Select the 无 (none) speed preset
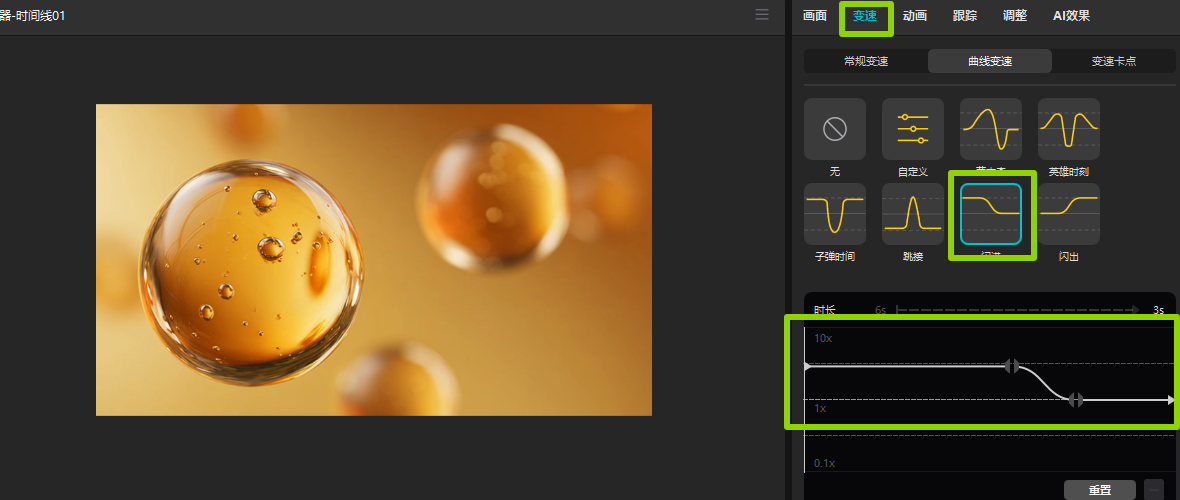The image size is (1180, 500). [x=834, y=129]
